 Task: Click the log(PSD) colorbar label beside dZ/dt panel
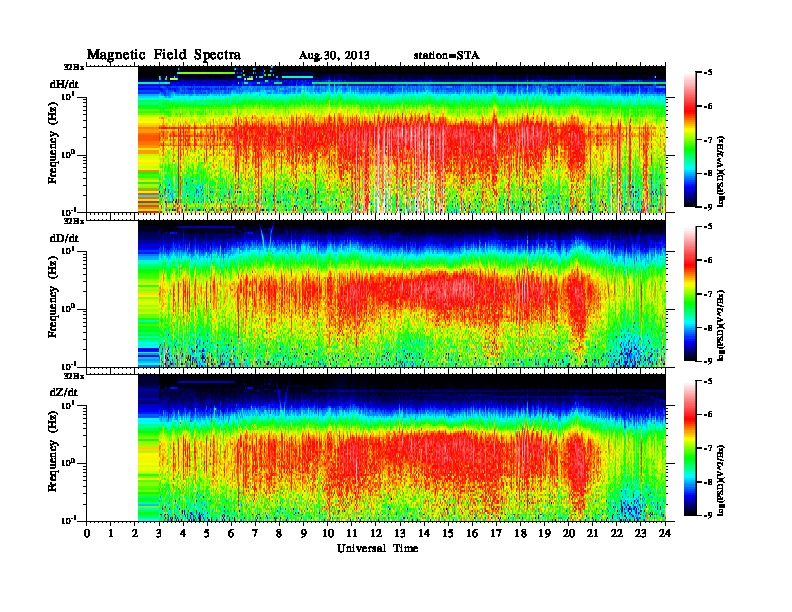721,480
